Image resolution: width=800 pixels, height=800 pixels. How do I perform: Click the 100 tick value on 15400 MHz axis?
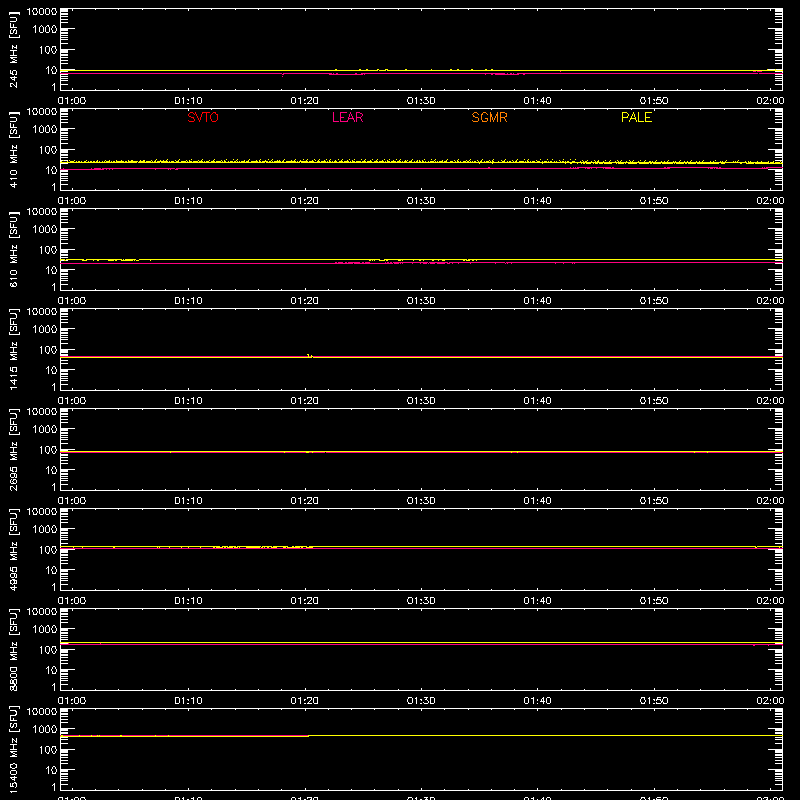[48, 749]
